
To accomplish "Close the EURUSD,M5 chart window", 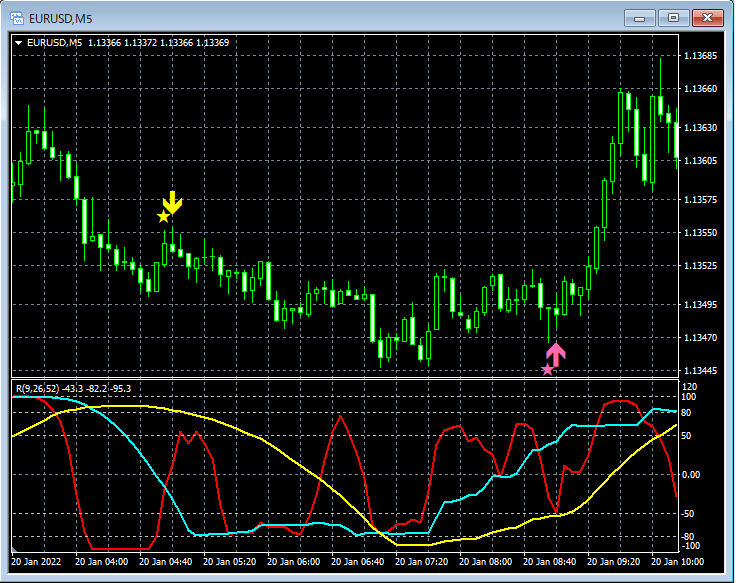I will point(707,18).
